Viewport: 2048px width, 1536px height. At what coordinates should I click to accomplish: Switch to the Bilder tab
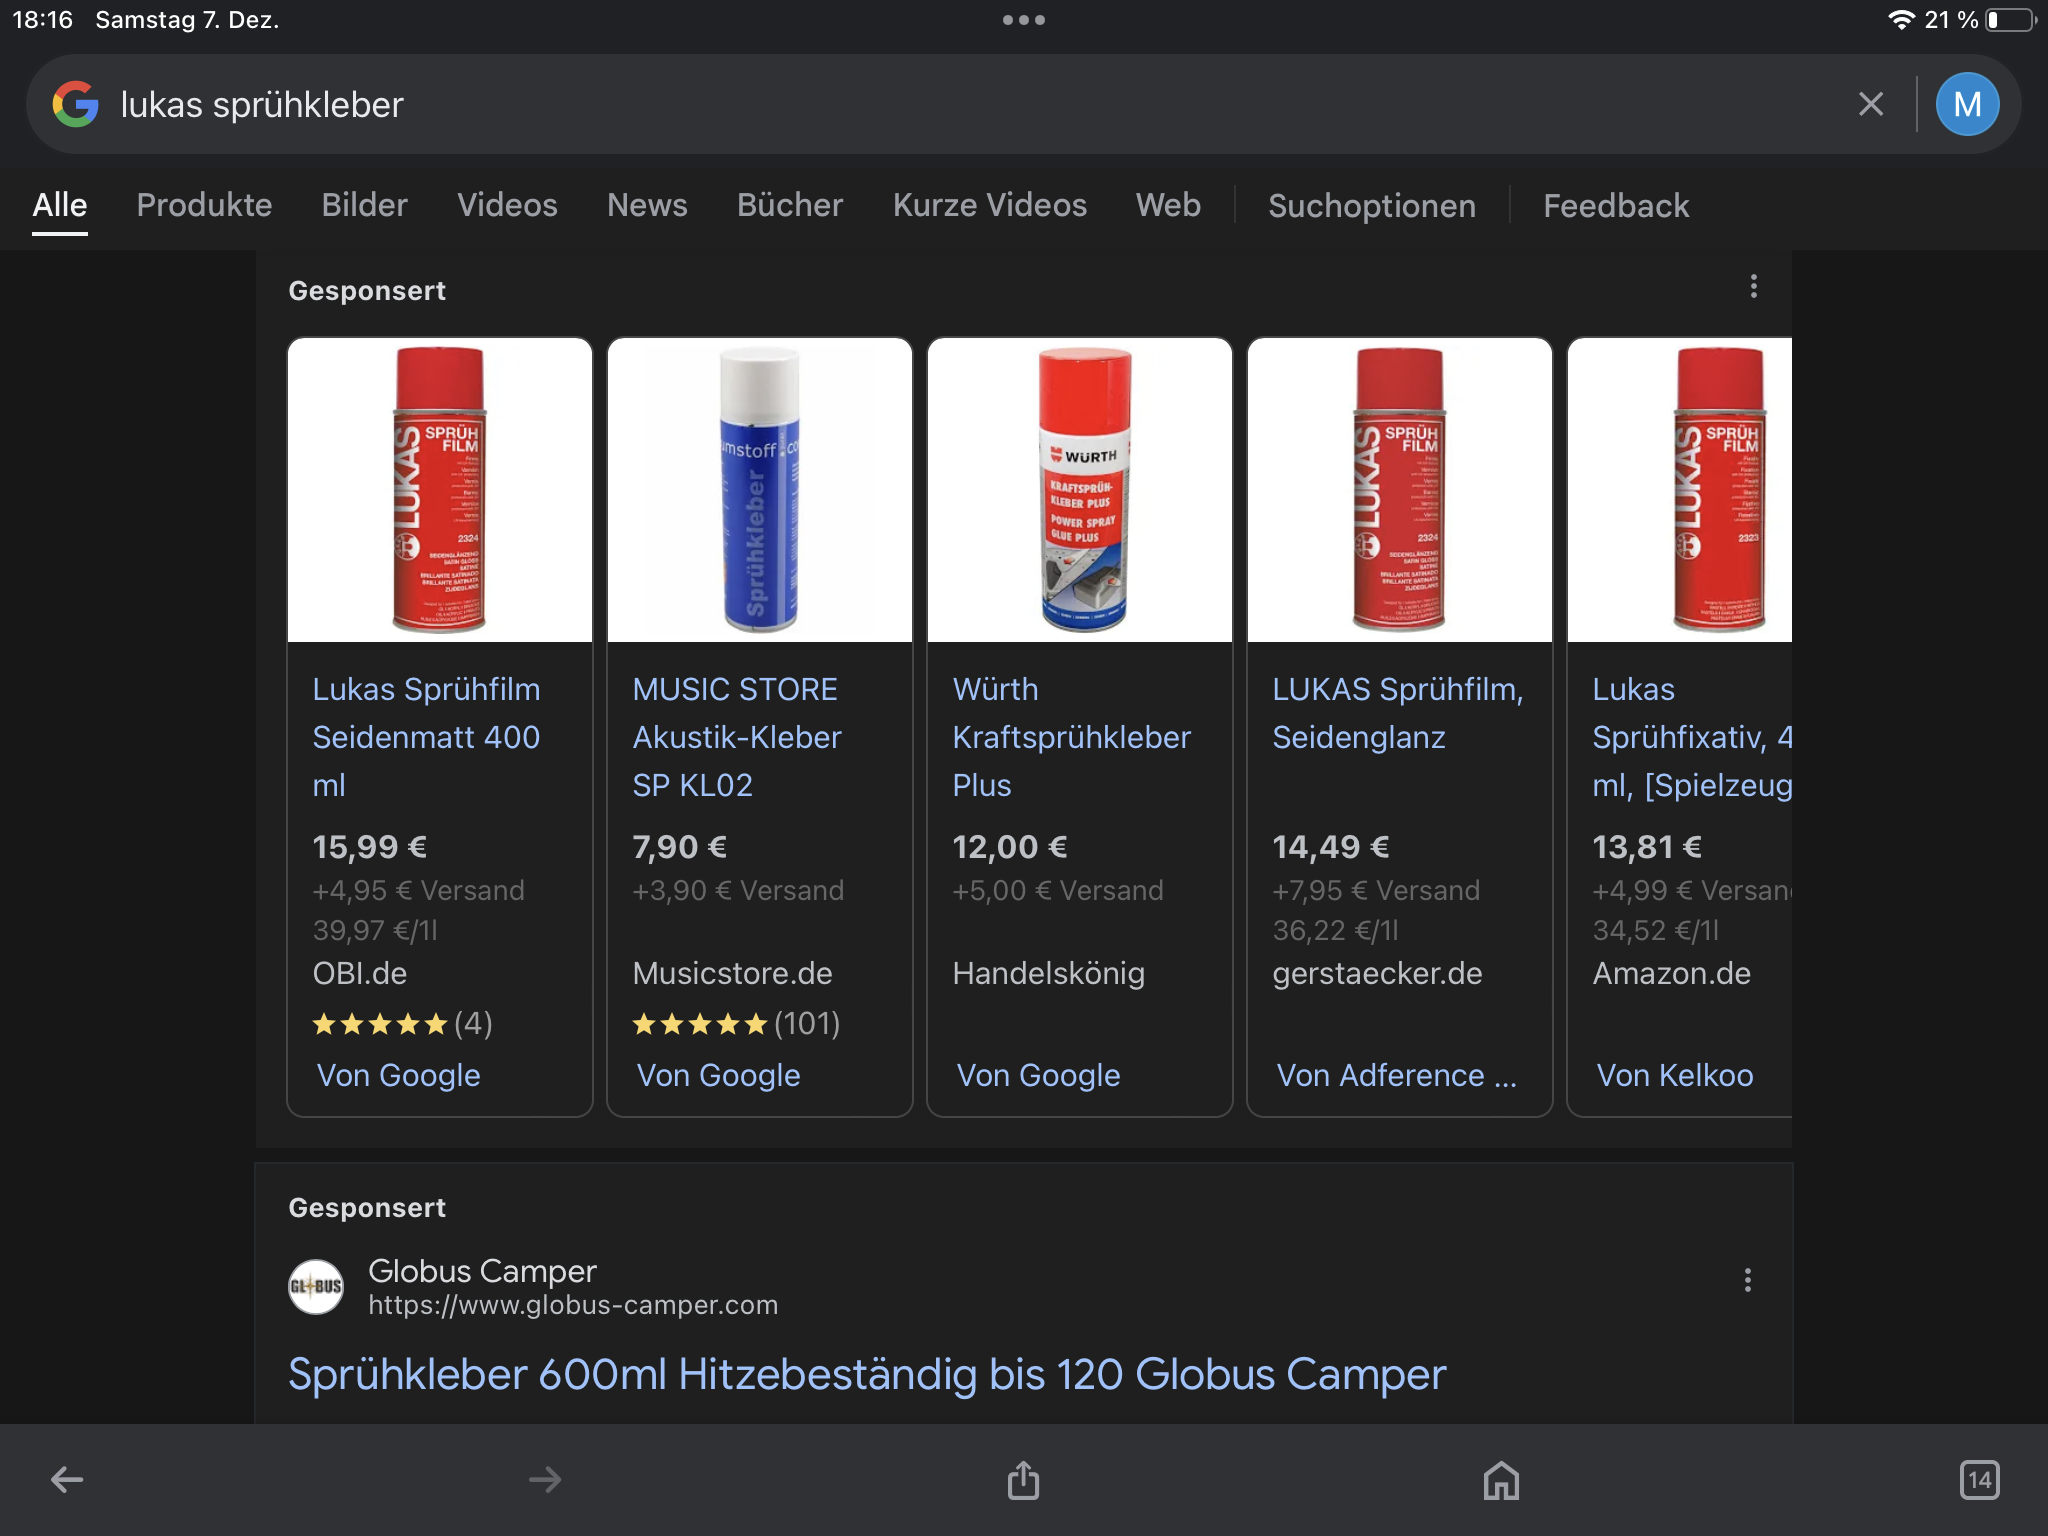click(x=364, y=205)
